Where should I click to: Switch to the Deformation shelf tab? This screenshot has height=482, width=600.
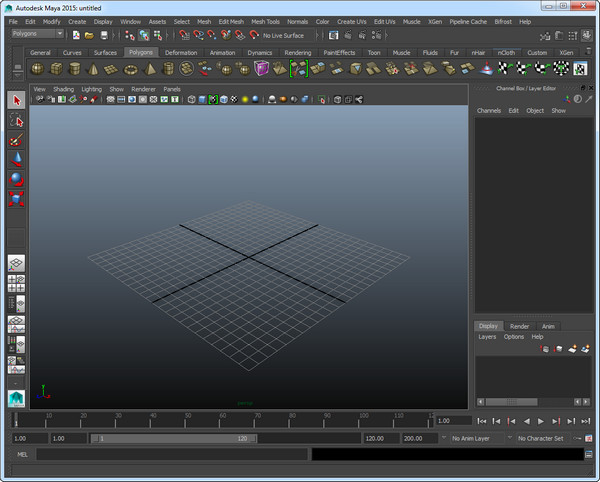tap(181, 52)
